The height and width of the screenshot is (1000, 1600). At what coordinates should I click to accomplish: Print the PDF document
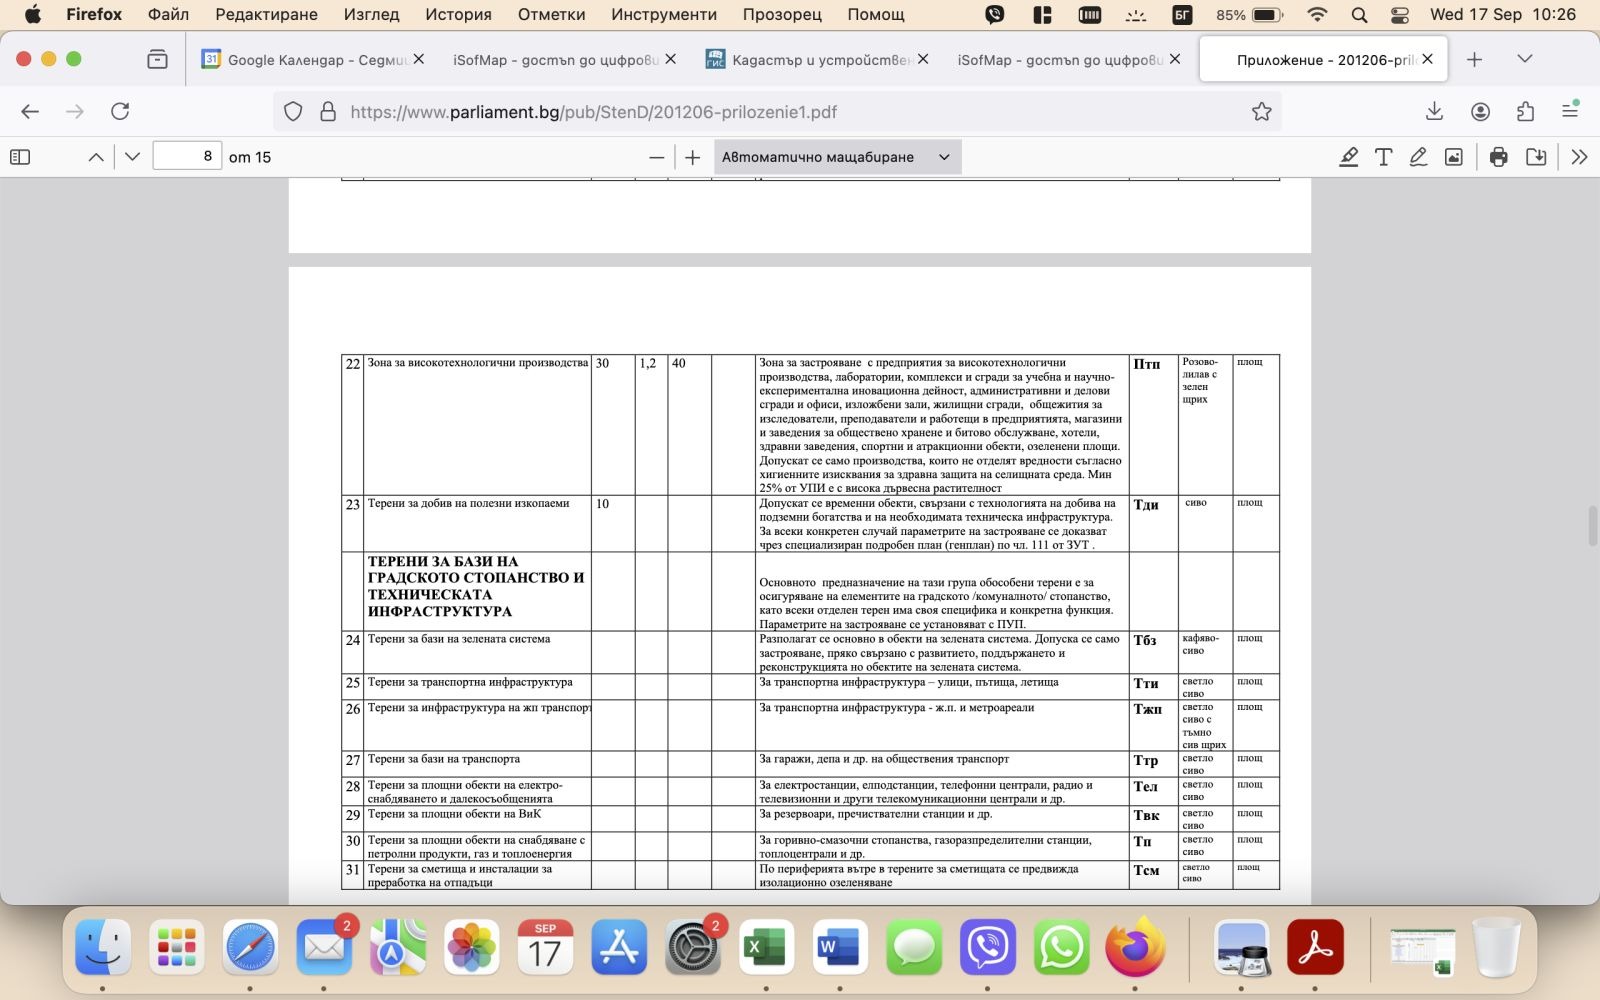[1498, 157]
